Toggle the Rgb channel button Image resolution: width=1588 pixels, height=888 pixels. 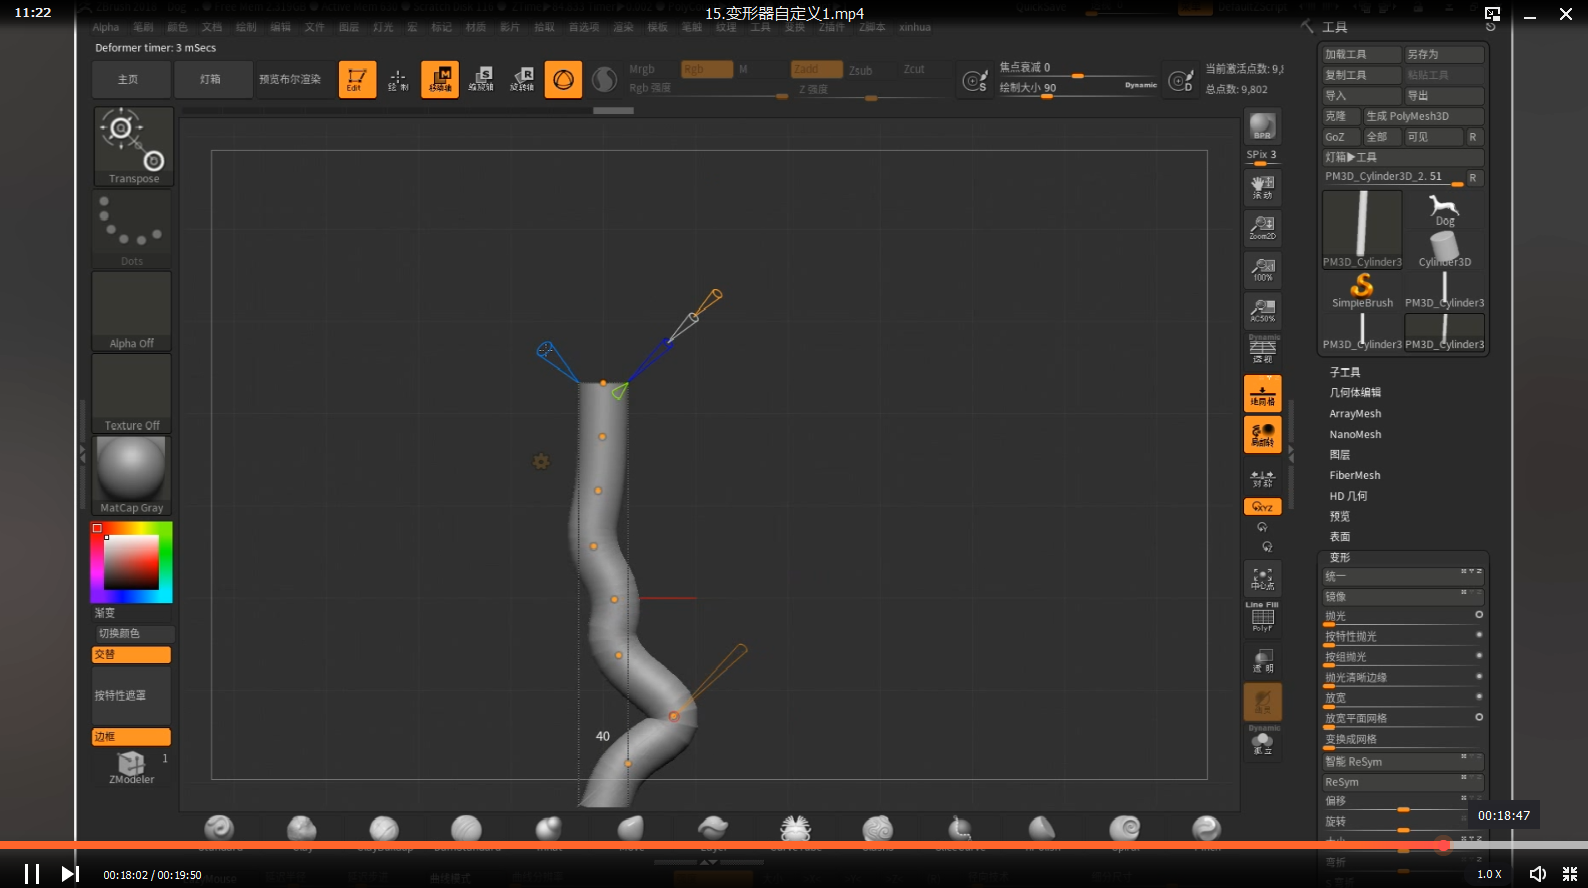707,69
